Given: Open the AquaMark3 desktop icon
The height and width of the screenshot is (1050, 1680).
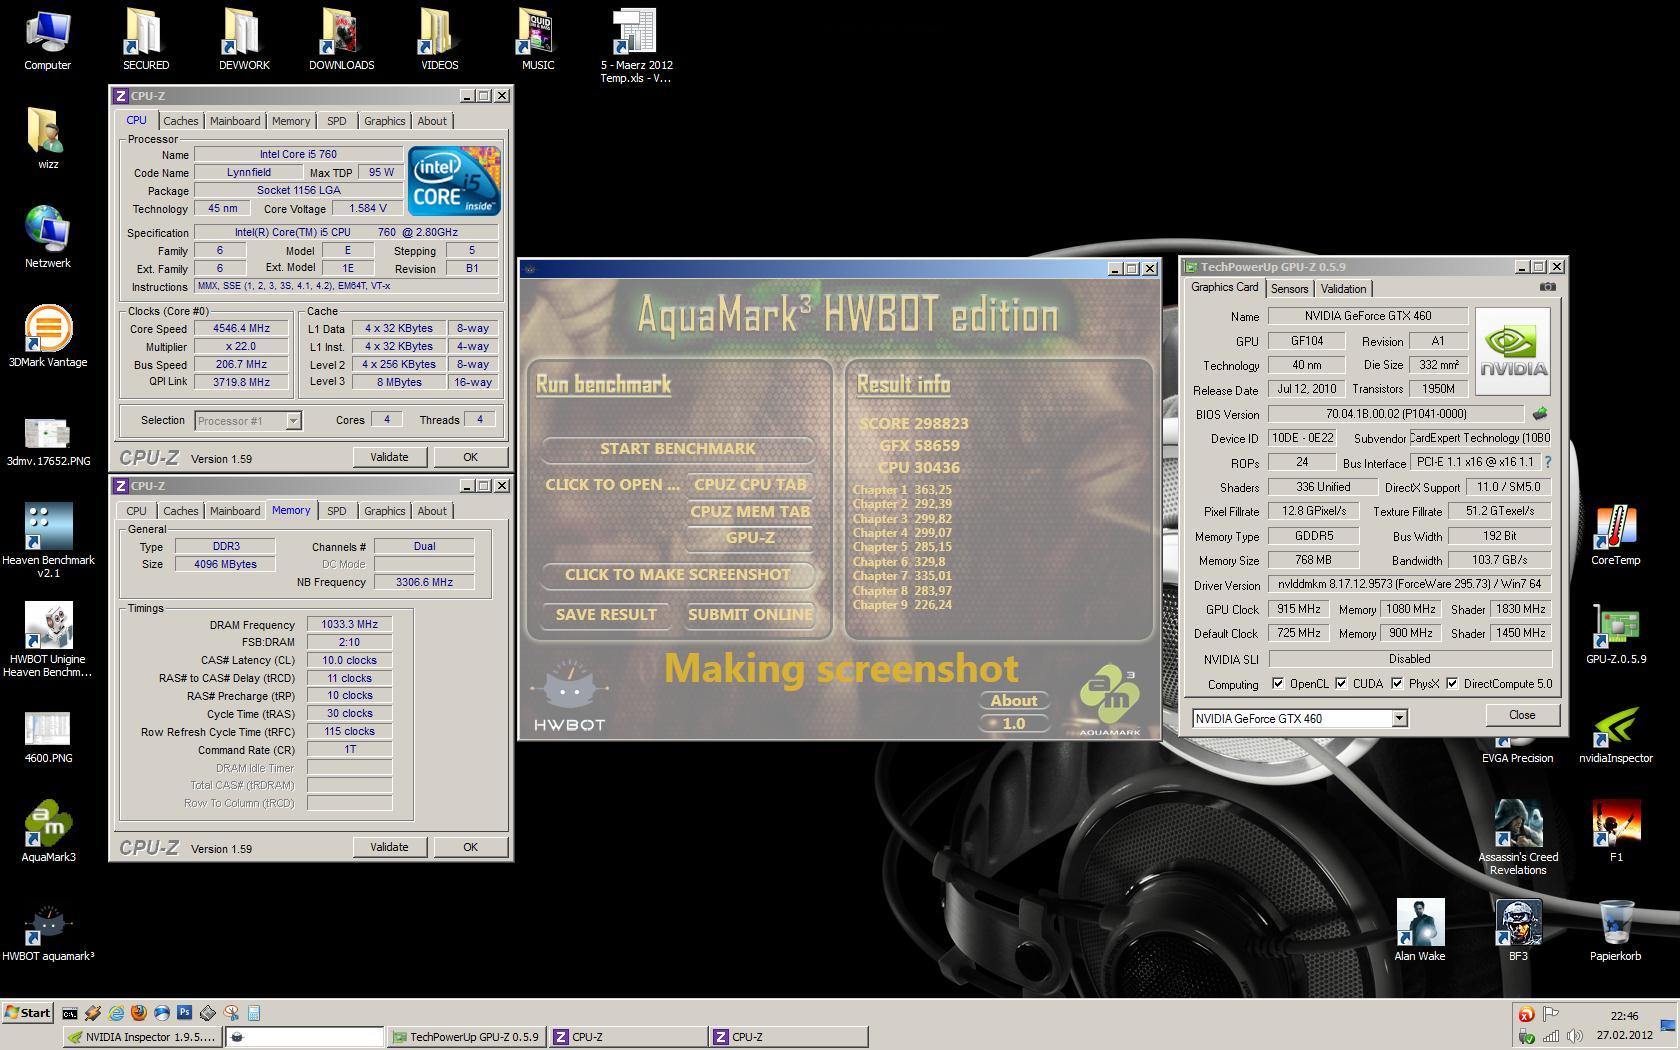Looking at the screenshot, I should [x=48, y=831].
